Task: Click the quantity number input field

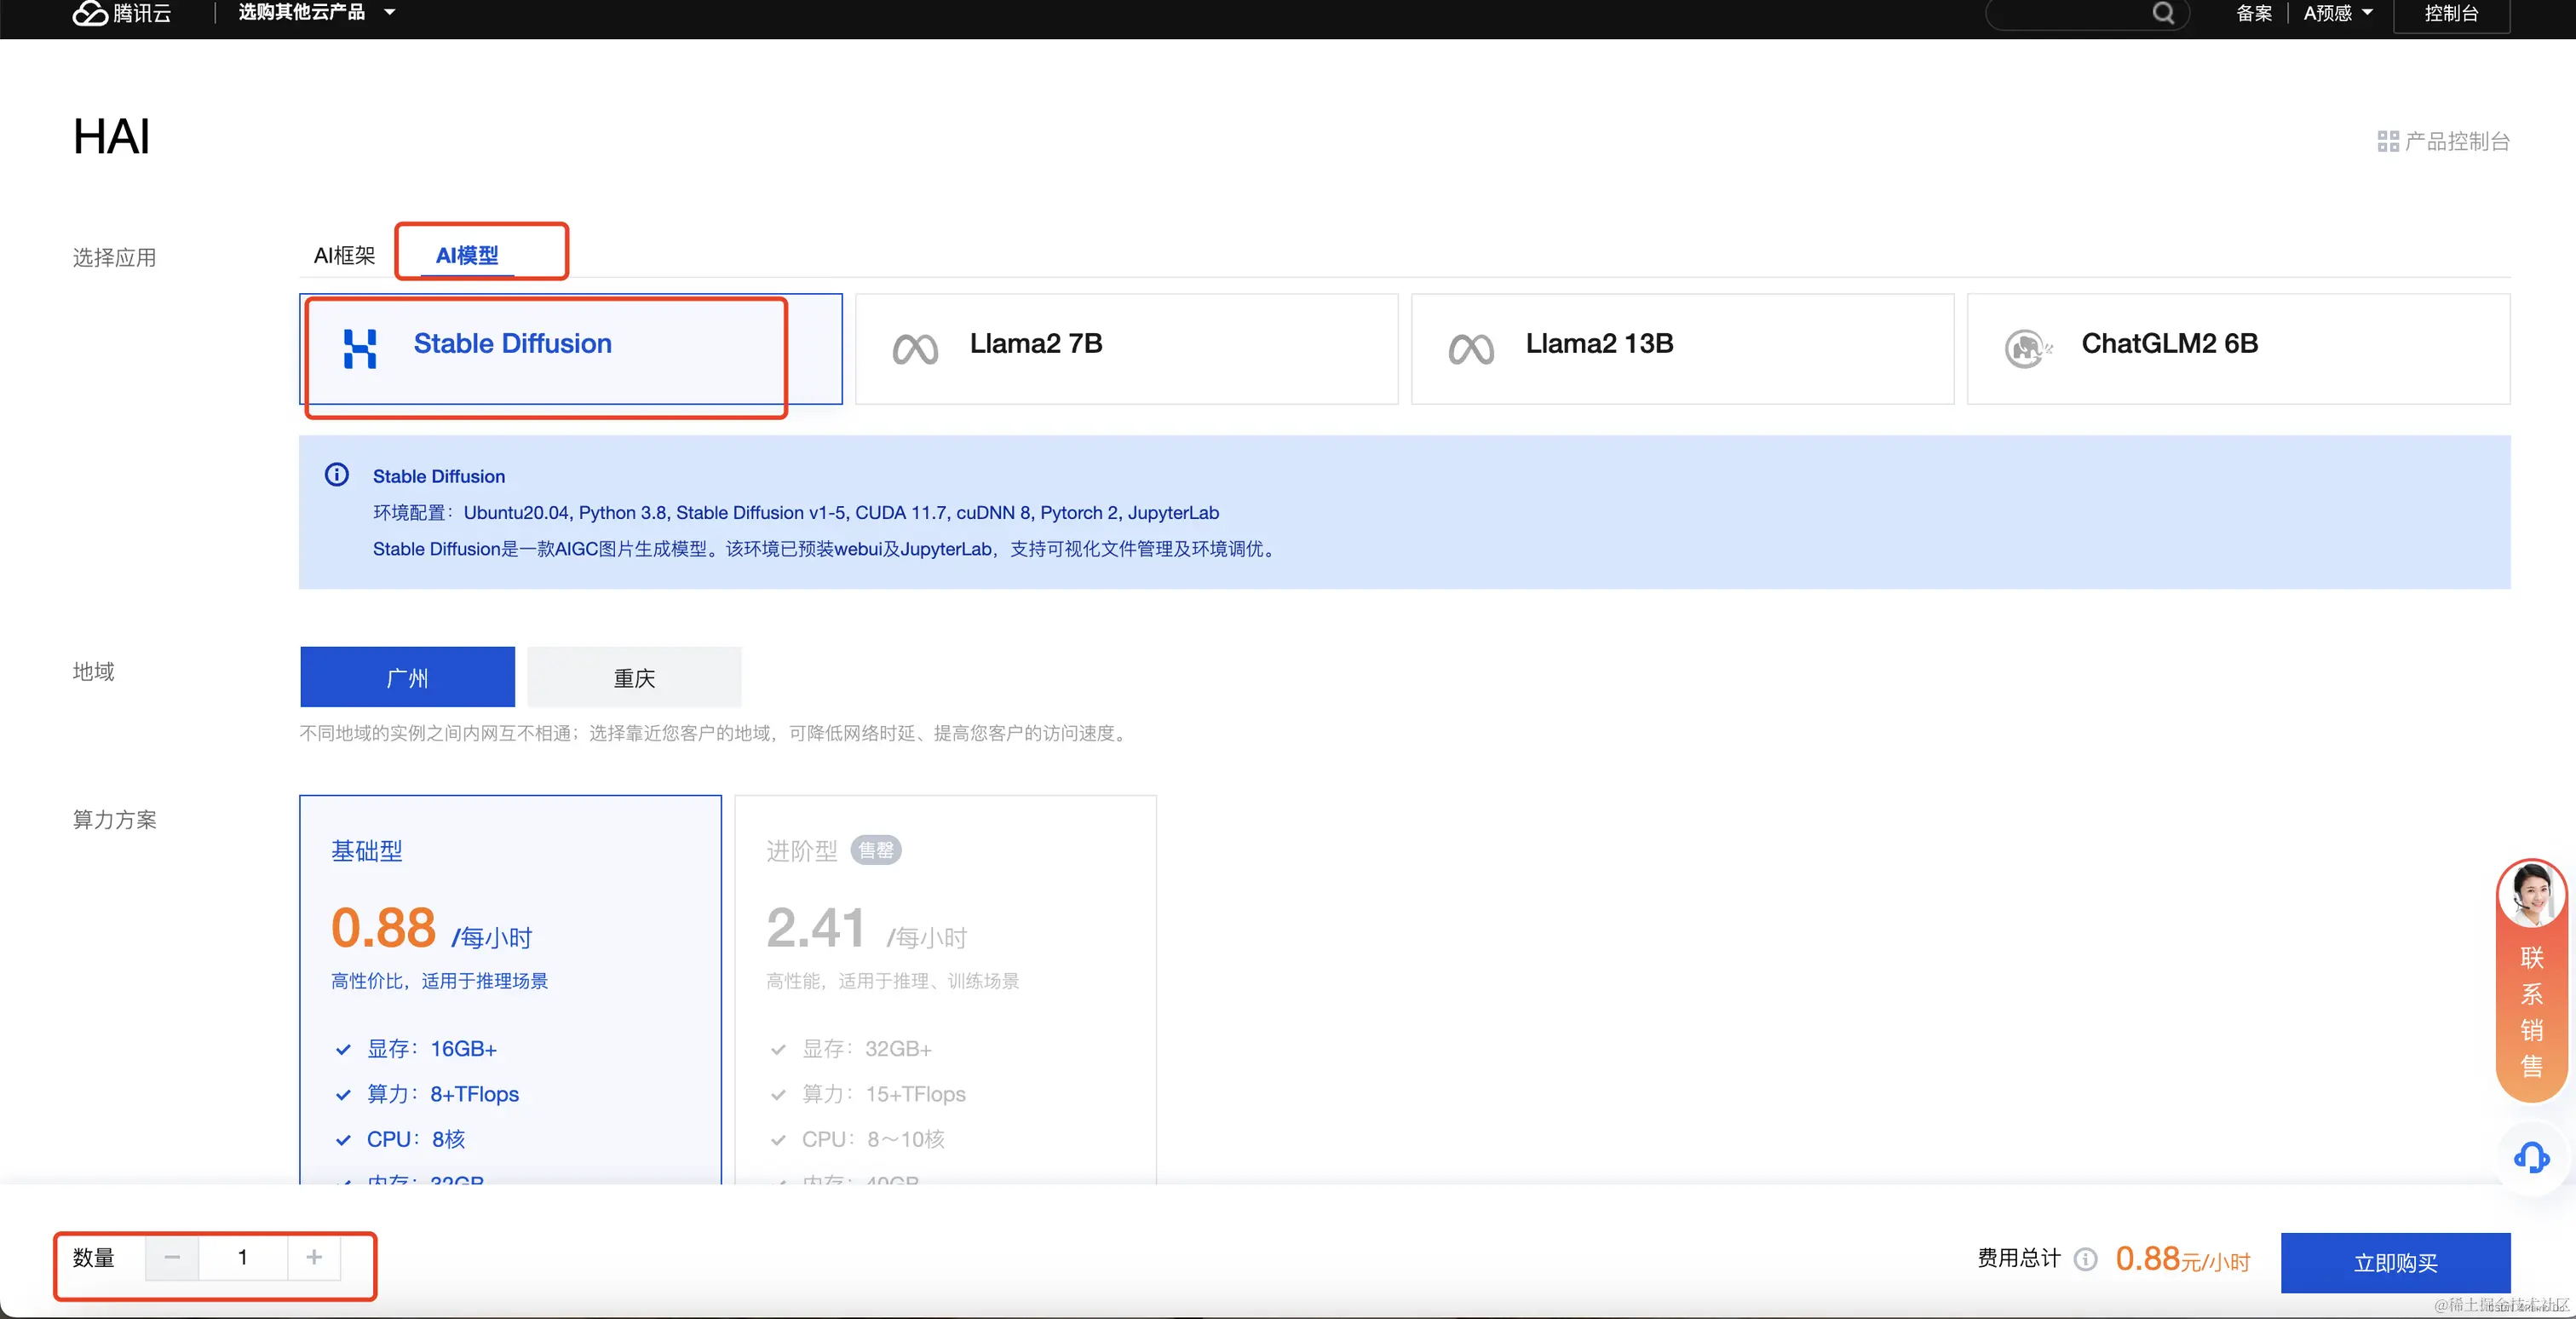Action: pos(243,1257)
